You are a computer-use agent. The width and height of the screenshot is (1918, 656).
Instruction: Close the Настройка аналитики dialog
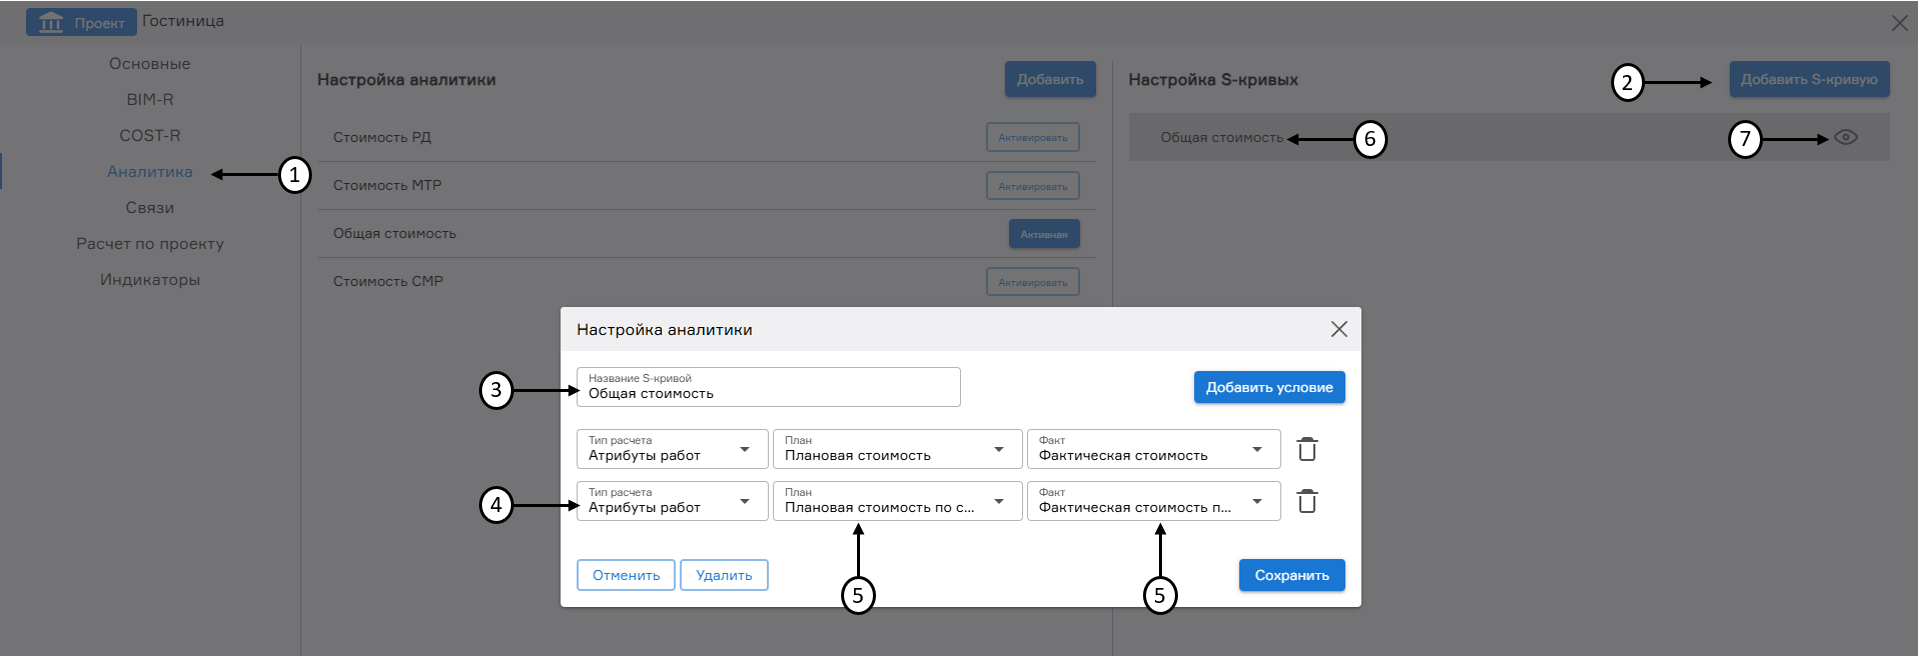[x=1339, y=329]
